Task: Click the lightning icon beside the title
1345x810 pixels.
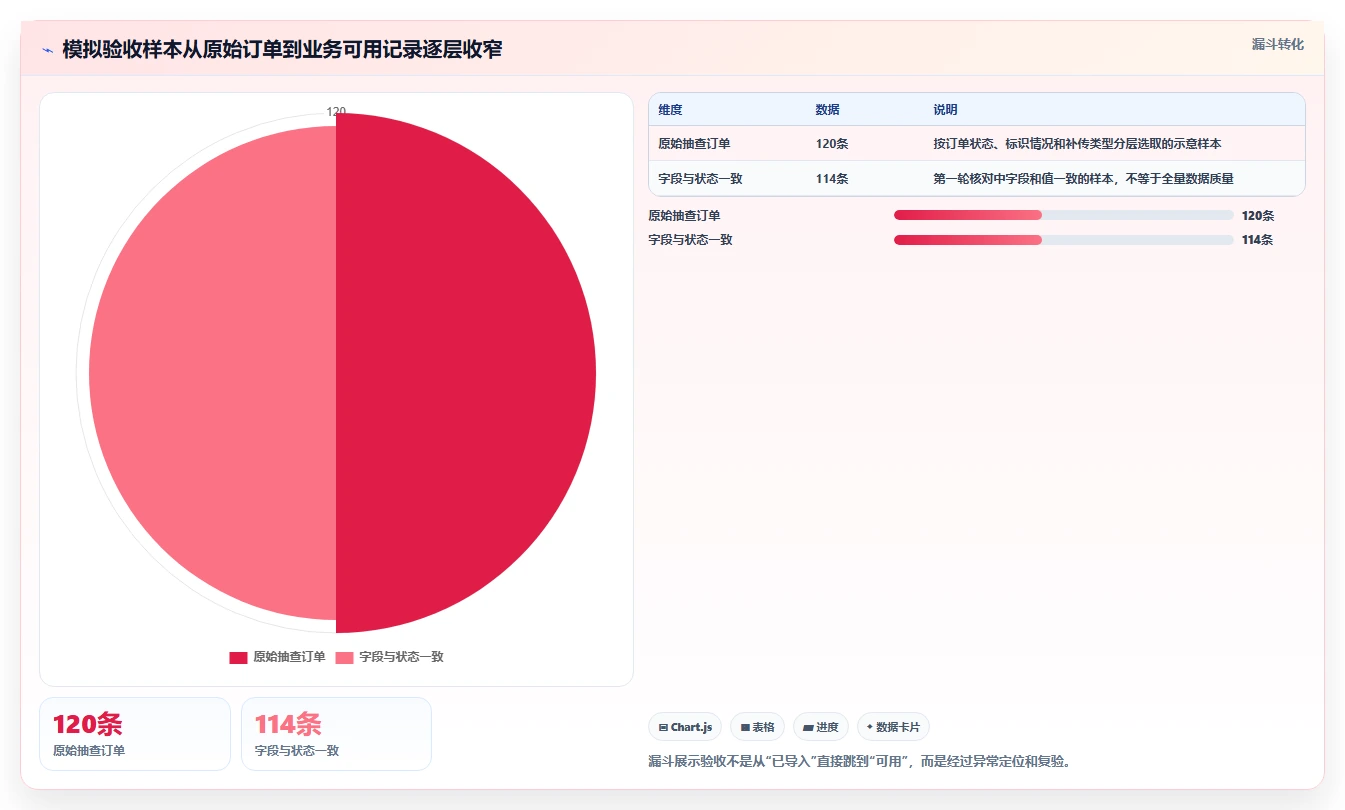Action: pyautogui.click(x=47, y=50)
